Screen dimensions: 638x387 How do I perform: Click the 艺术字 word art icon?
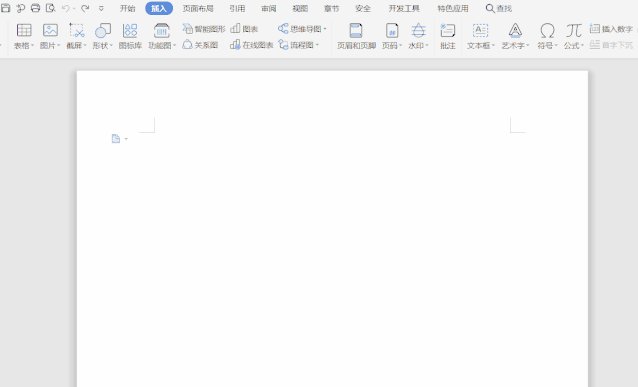(x=515, y=31)
